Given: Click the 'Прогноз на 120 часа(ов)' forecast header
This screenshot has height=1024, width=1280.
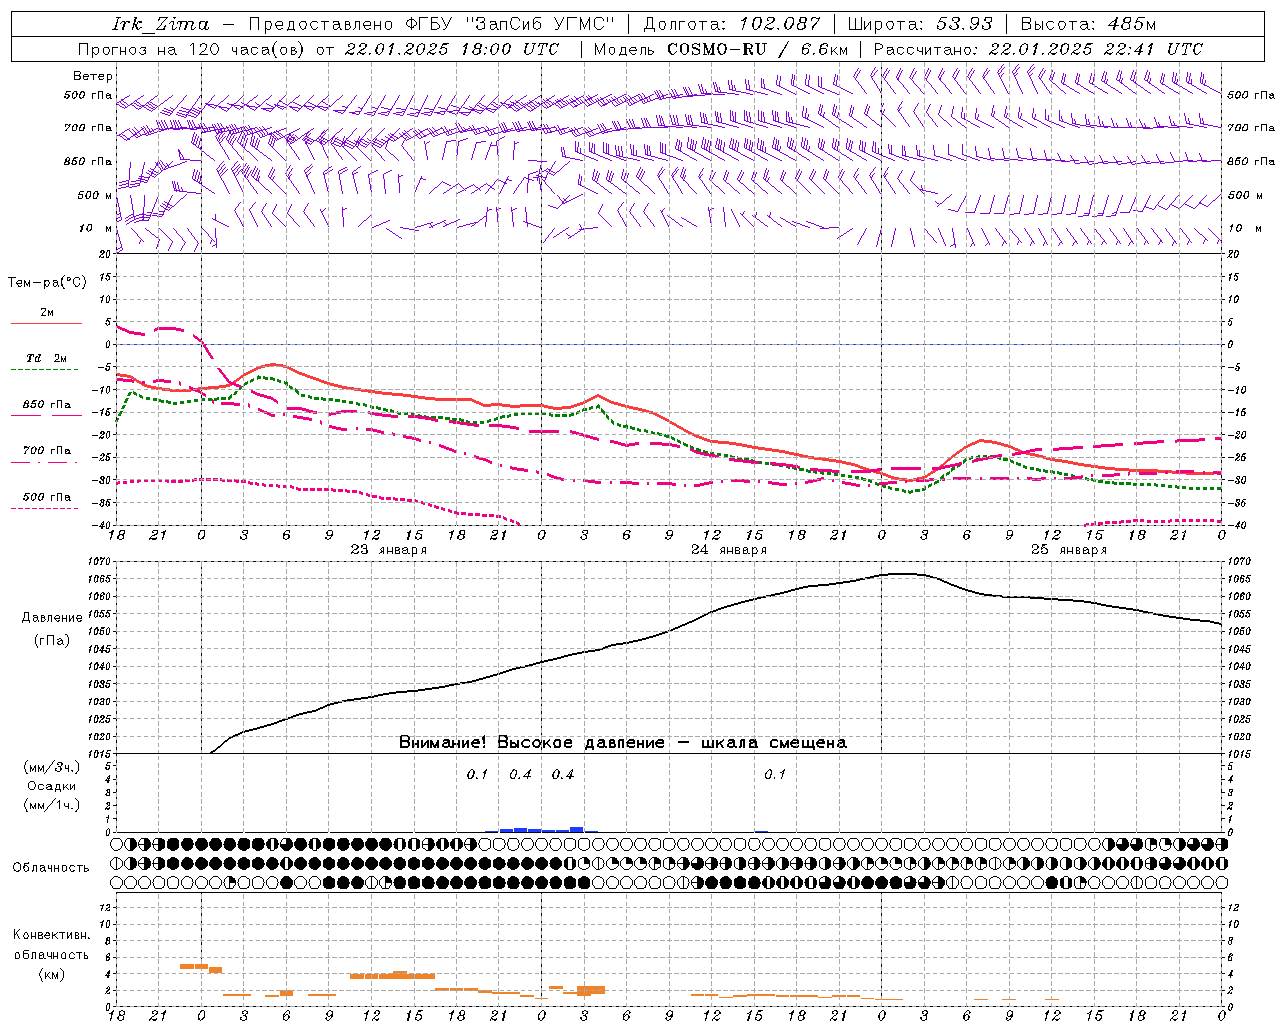Looking at the screenshot, I should coord(192,49).
